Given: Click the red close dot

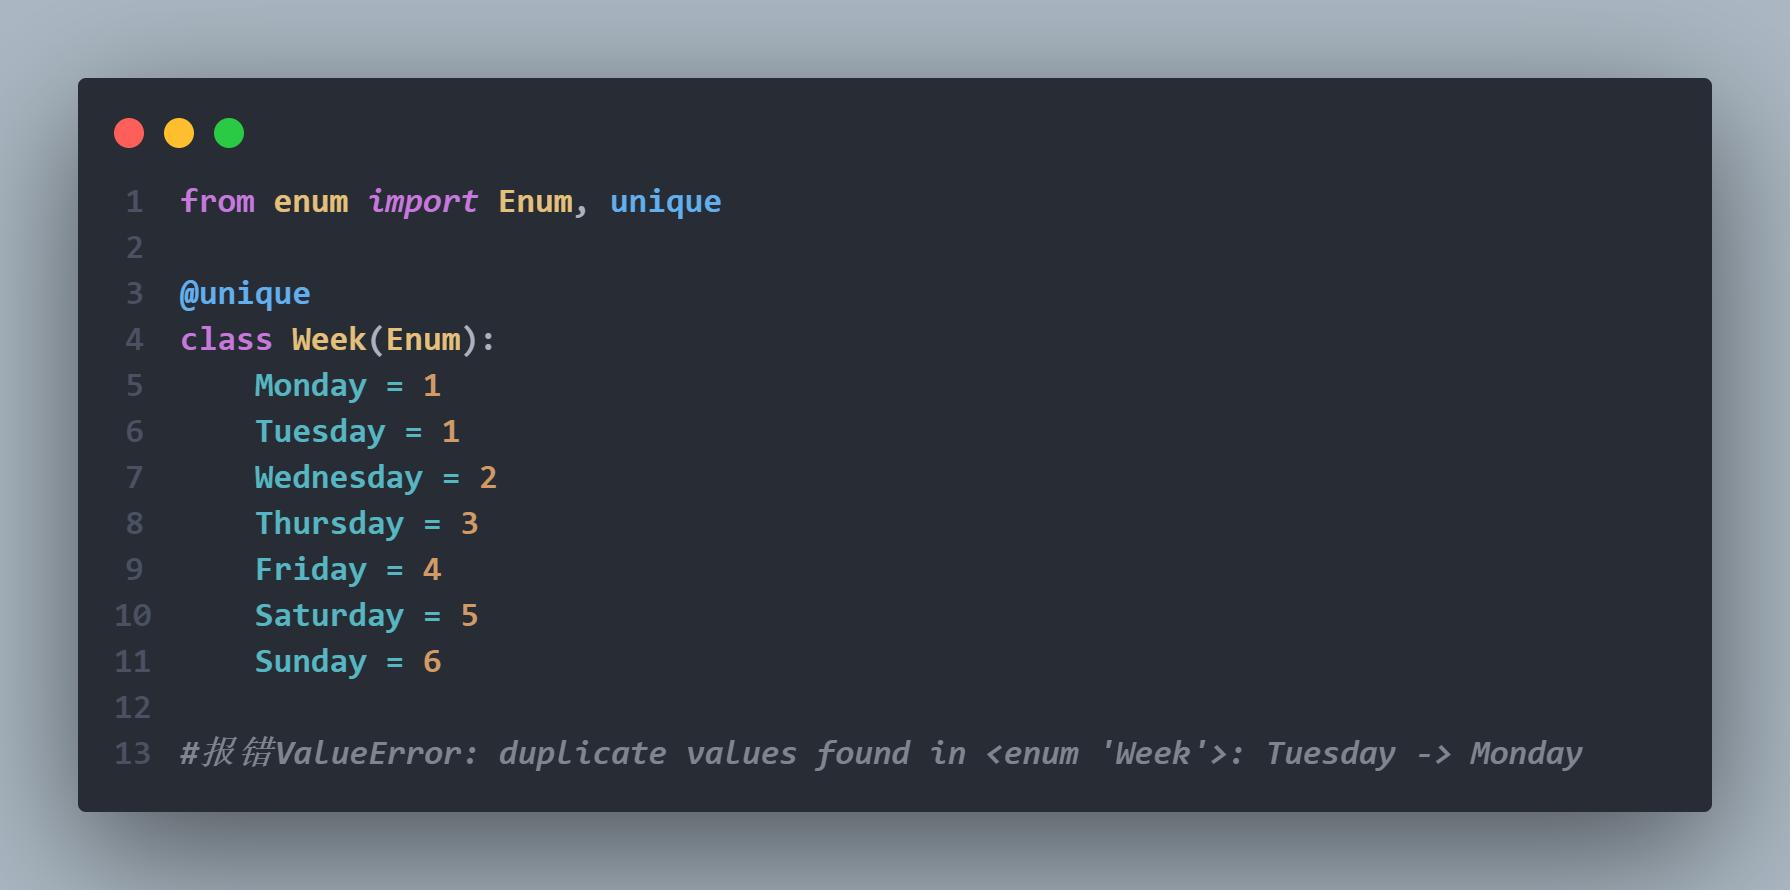Looking at the screenshot, I should [x=129, y=133].
